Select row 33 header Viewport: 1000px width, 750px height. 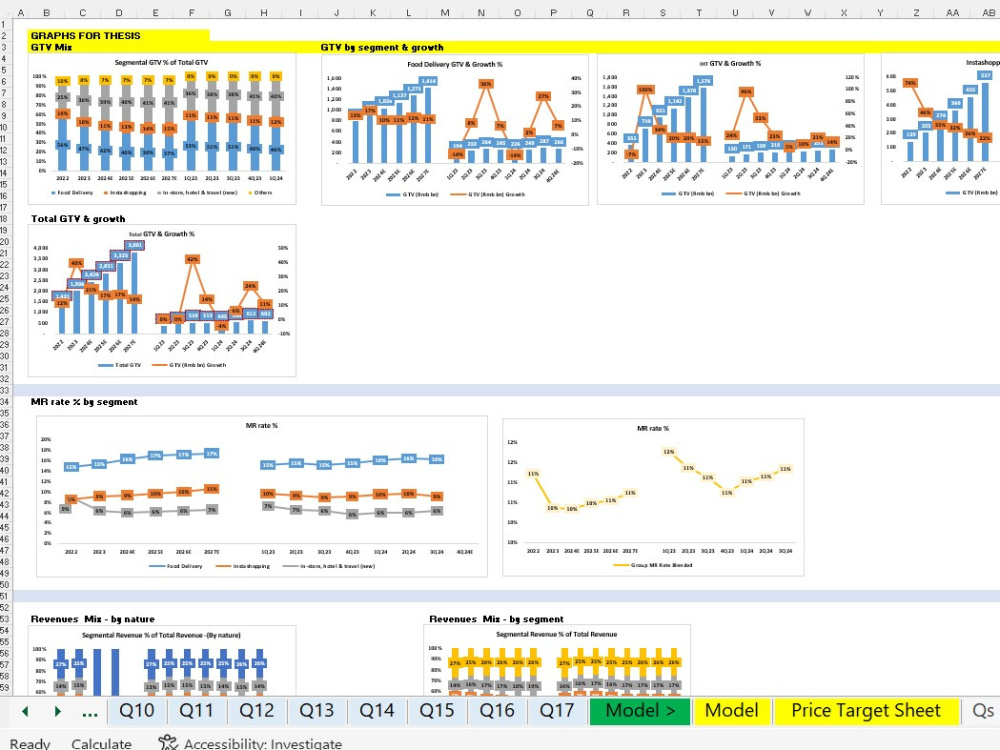click(5, 390)
